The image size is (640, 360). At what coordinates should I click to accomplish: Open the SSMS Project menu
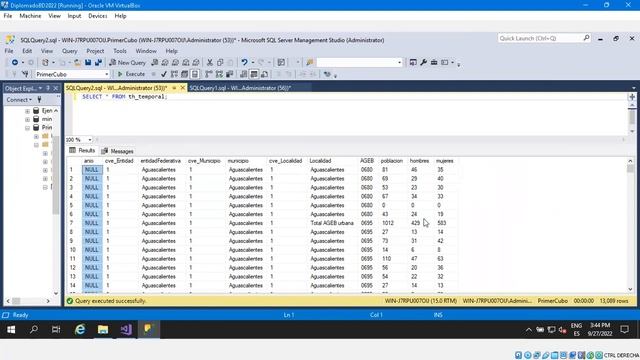click(x=95, y=51)
